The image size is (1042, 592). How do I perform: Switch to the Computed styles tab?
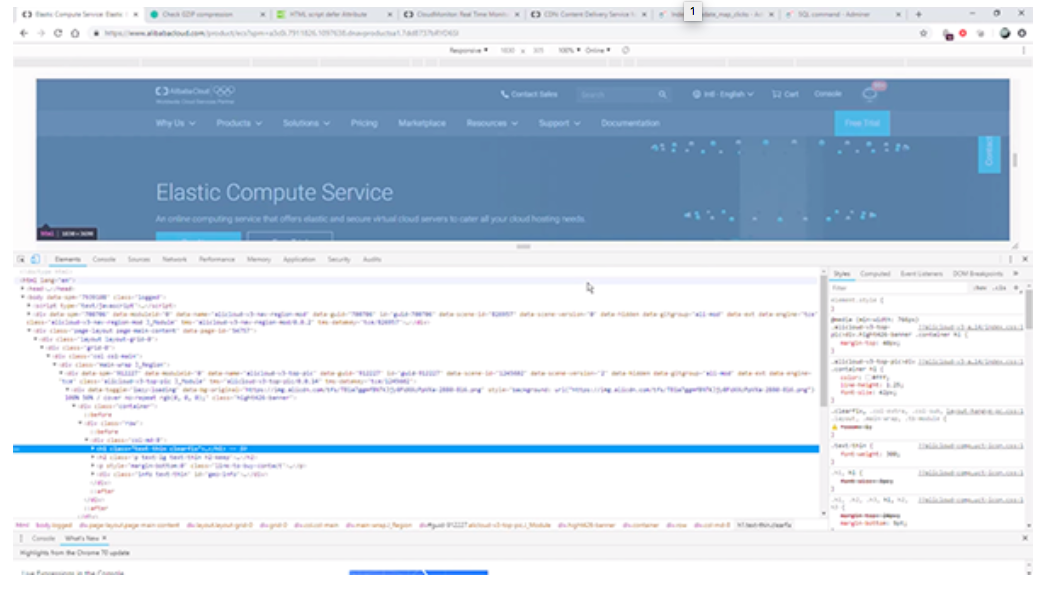click(x=875, y=273)
